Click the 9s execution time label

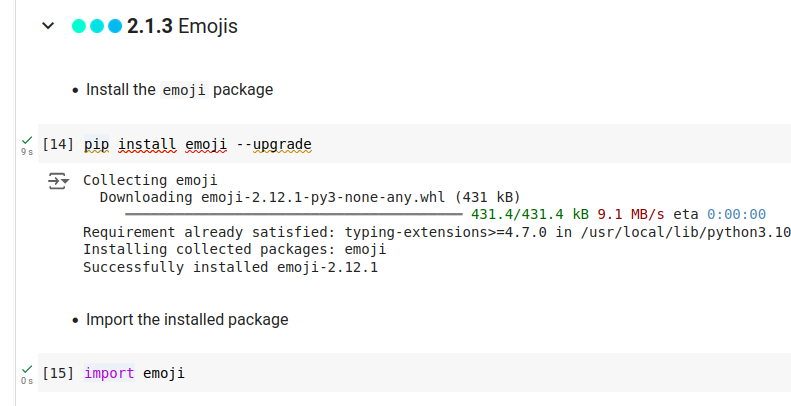coord(25,152)
